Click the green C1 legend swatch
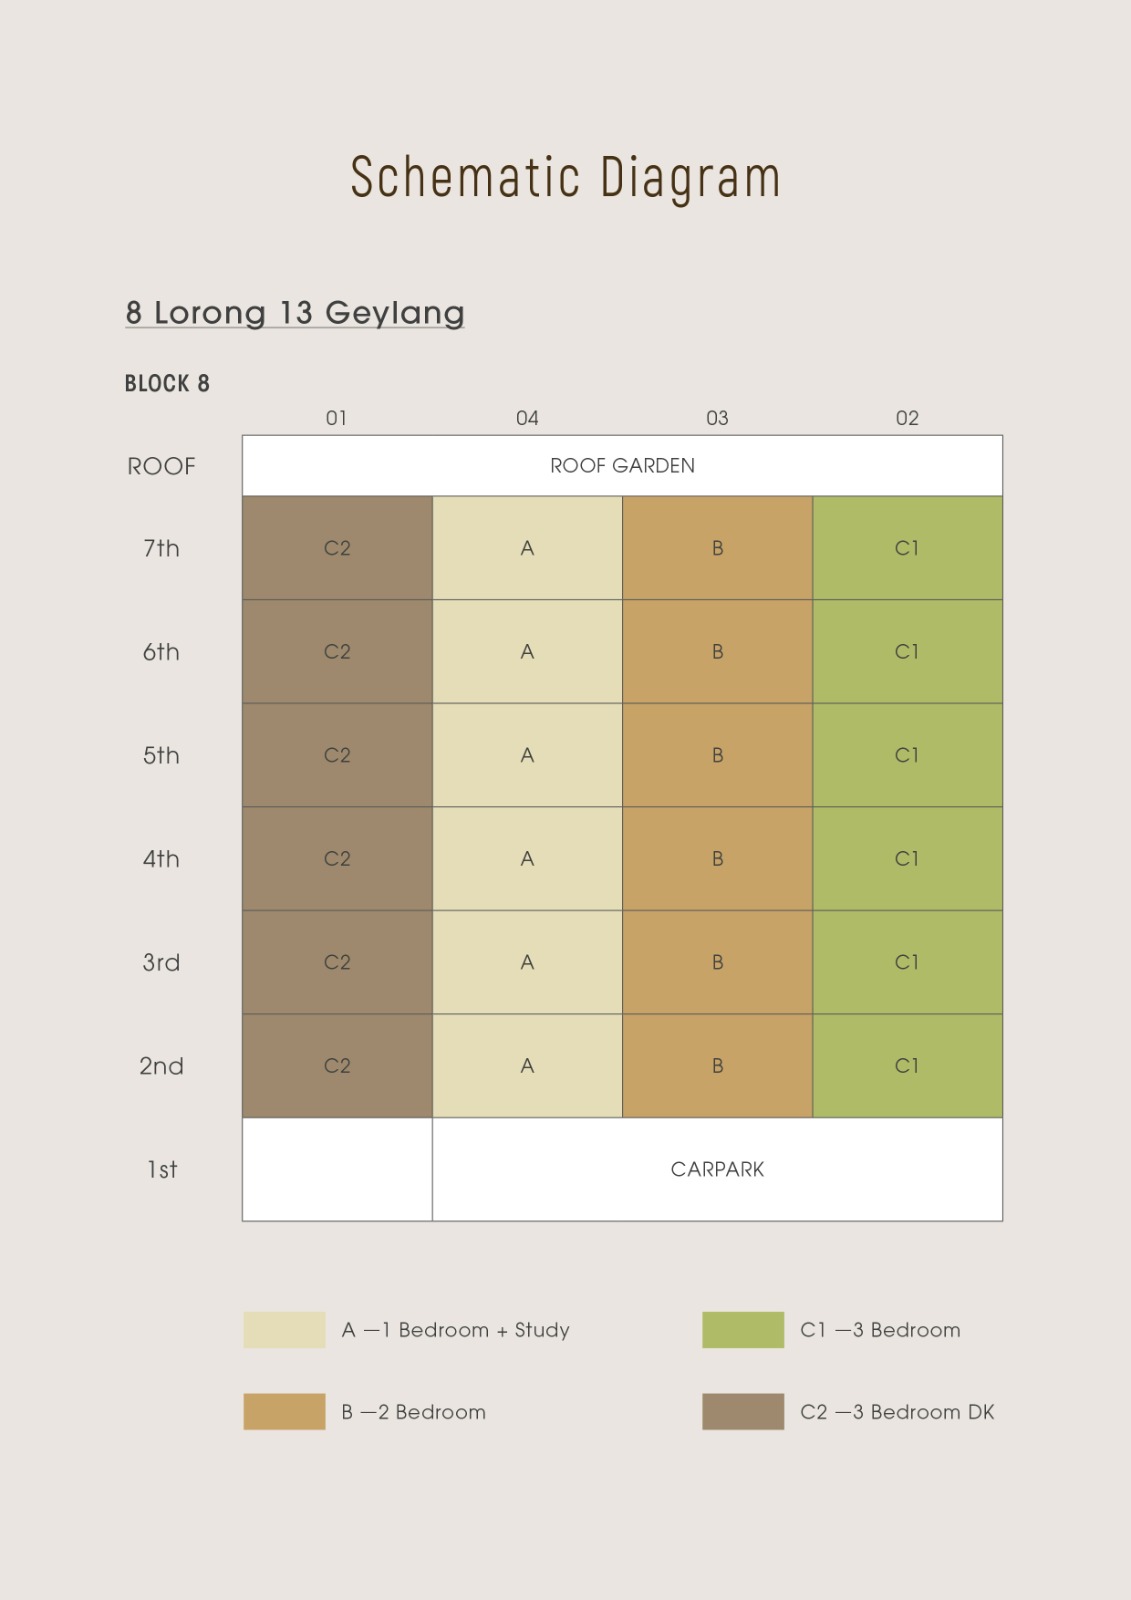This screenshot has width=1131, height=1600. 743,1330
